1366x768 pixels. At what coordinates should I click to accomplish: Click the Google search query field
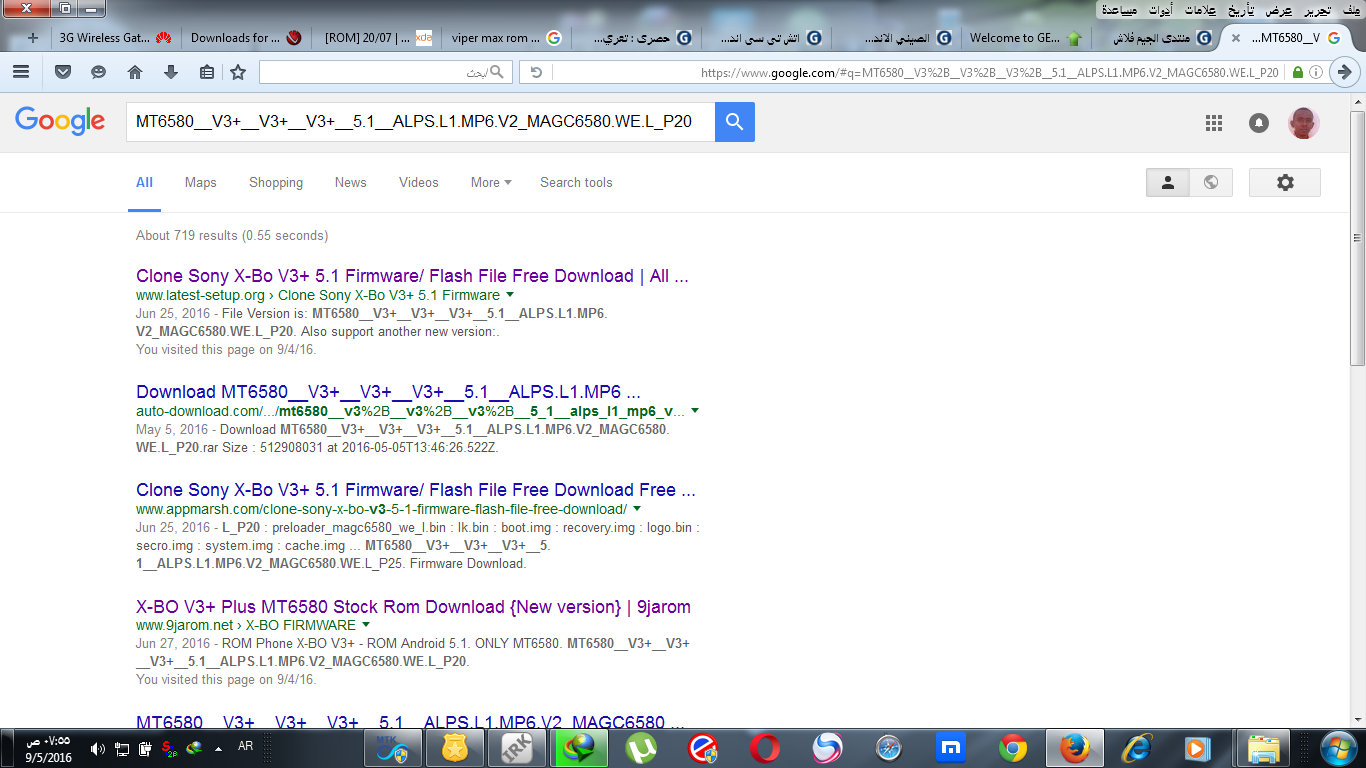[x=420, y=122]
